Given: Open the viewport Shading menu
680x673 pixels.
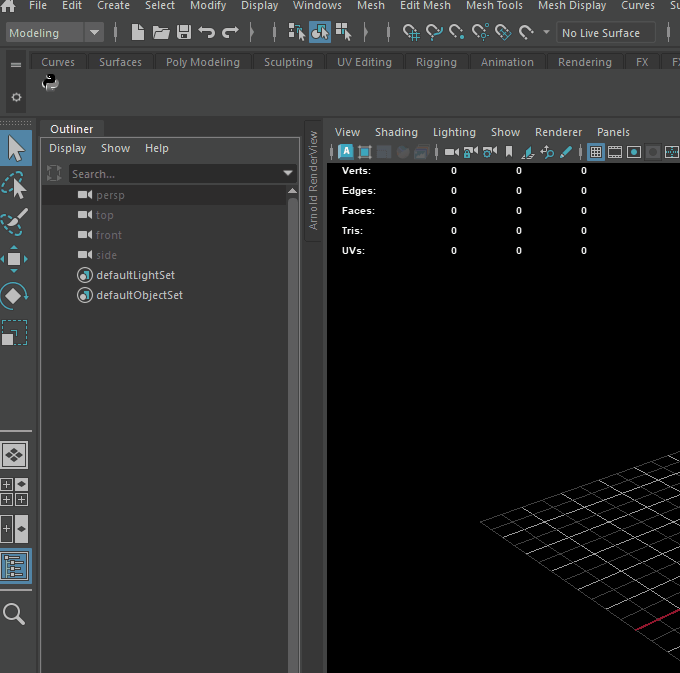Looking at the screenshot, I should (x=396, y=132).
